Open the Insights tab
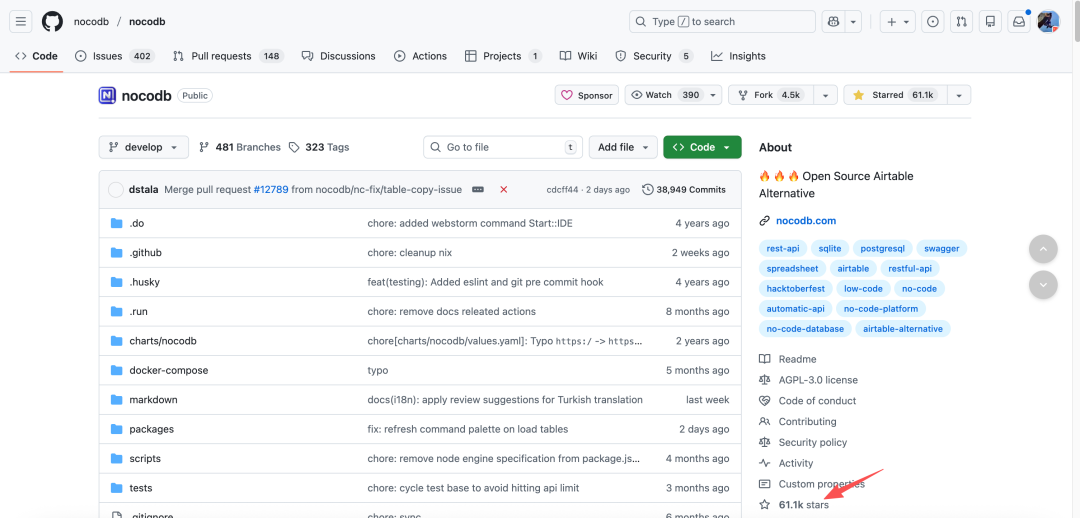Screen dimensions: 1080x518 coord(738,56)
